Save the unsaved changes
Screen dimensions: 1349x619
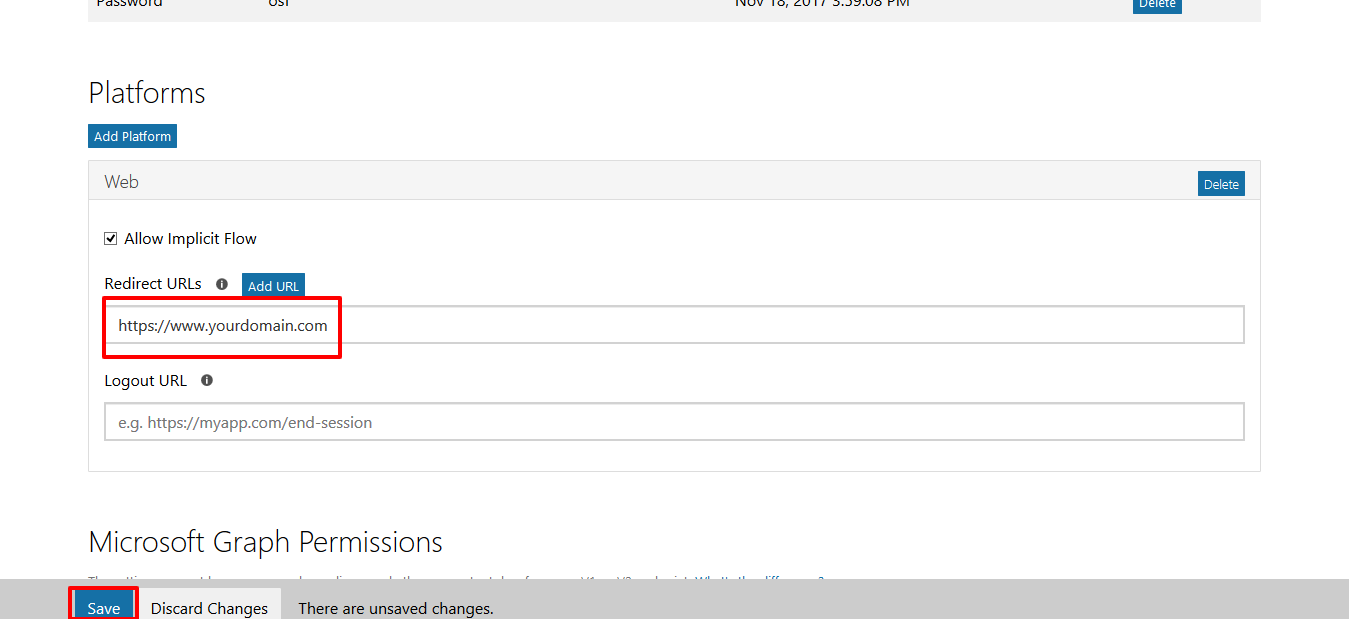(x=104, y=607)
